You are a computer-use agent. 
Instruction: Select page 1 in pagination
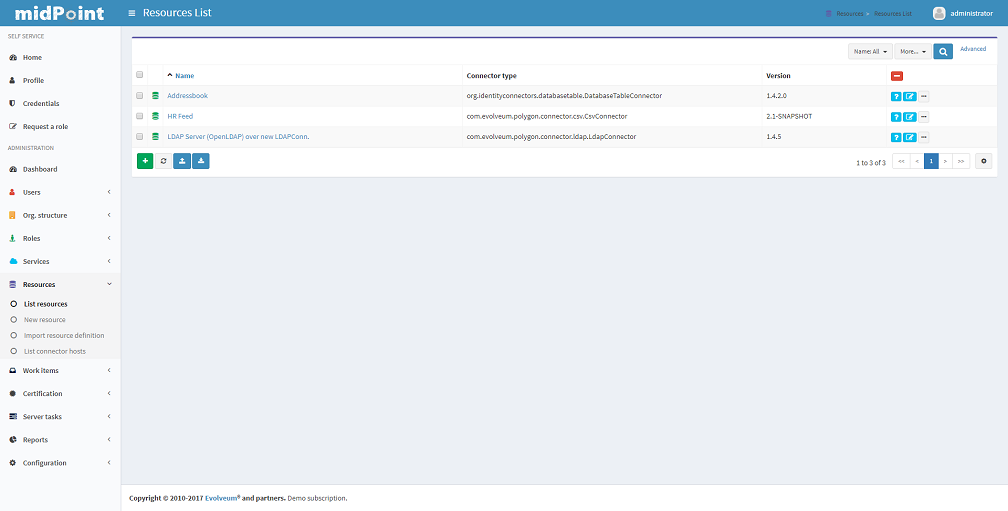[931, 161]
